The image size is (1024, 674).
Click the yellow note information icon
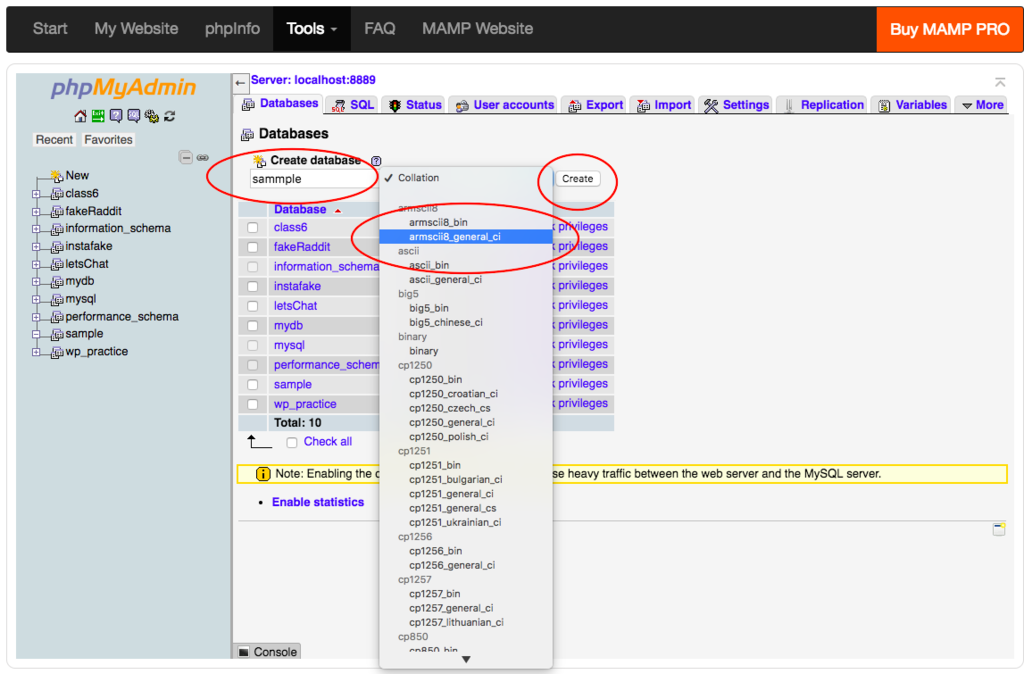coord(263,474)
